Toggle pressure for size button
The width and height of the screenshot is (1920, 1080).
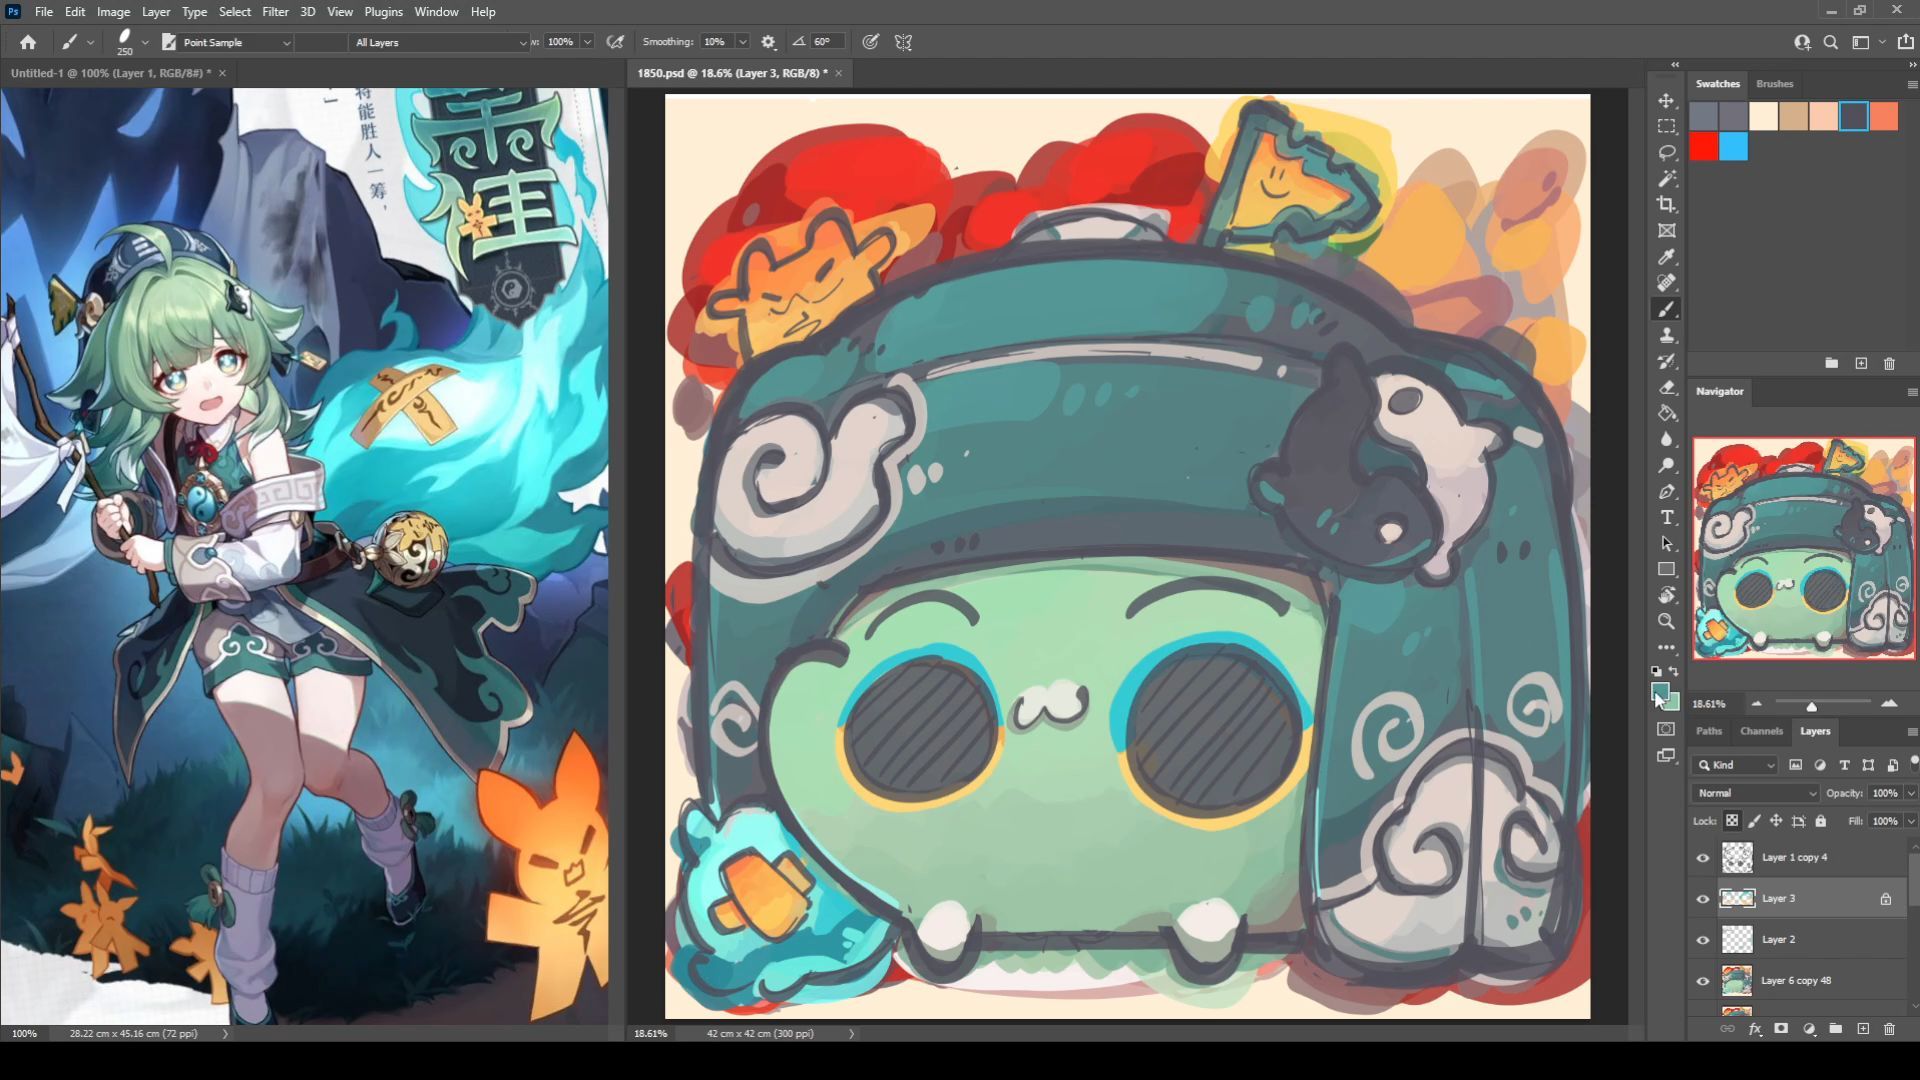(x=871, y=42)
